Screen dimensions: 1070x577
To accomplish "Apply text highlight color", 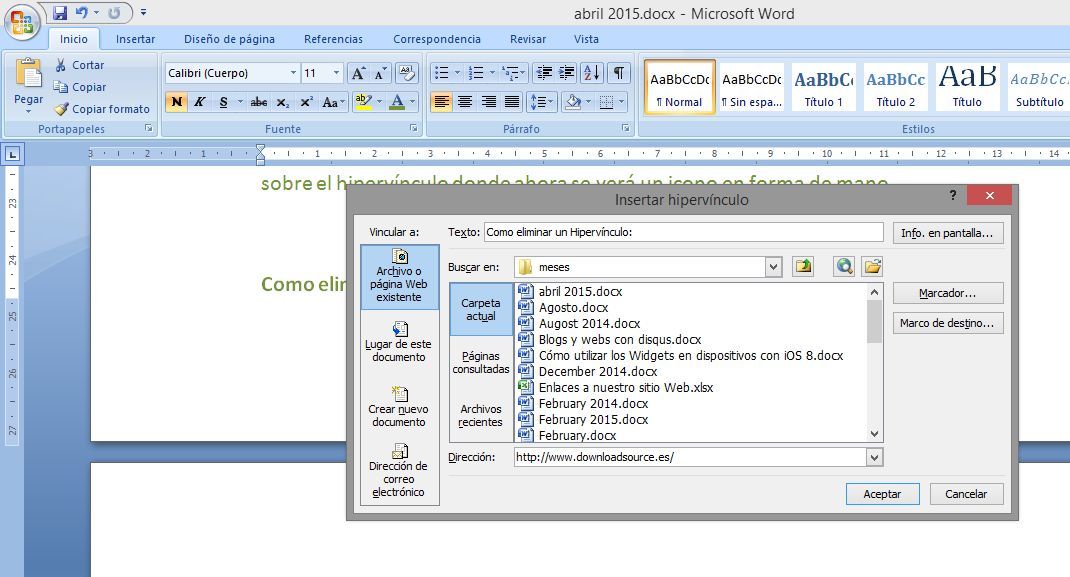I will coord(363,102).
